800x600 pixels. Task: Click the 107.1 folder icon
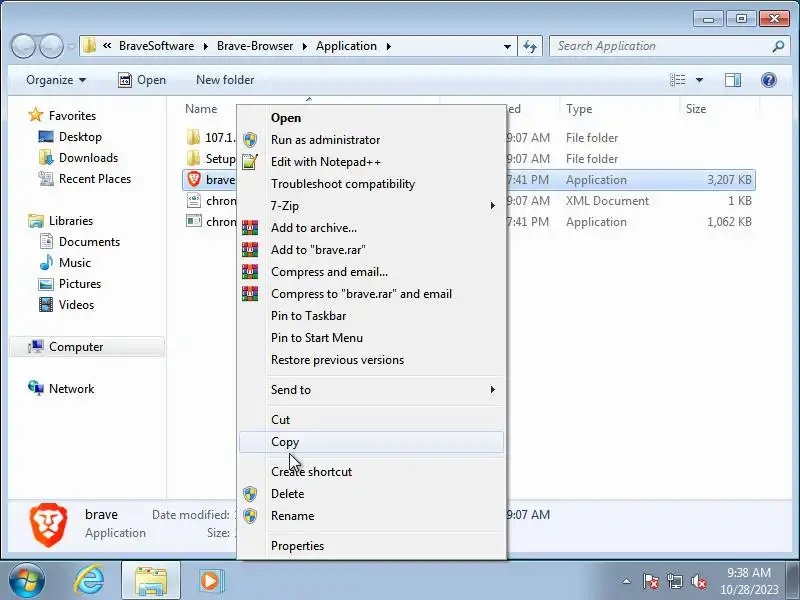193,137
